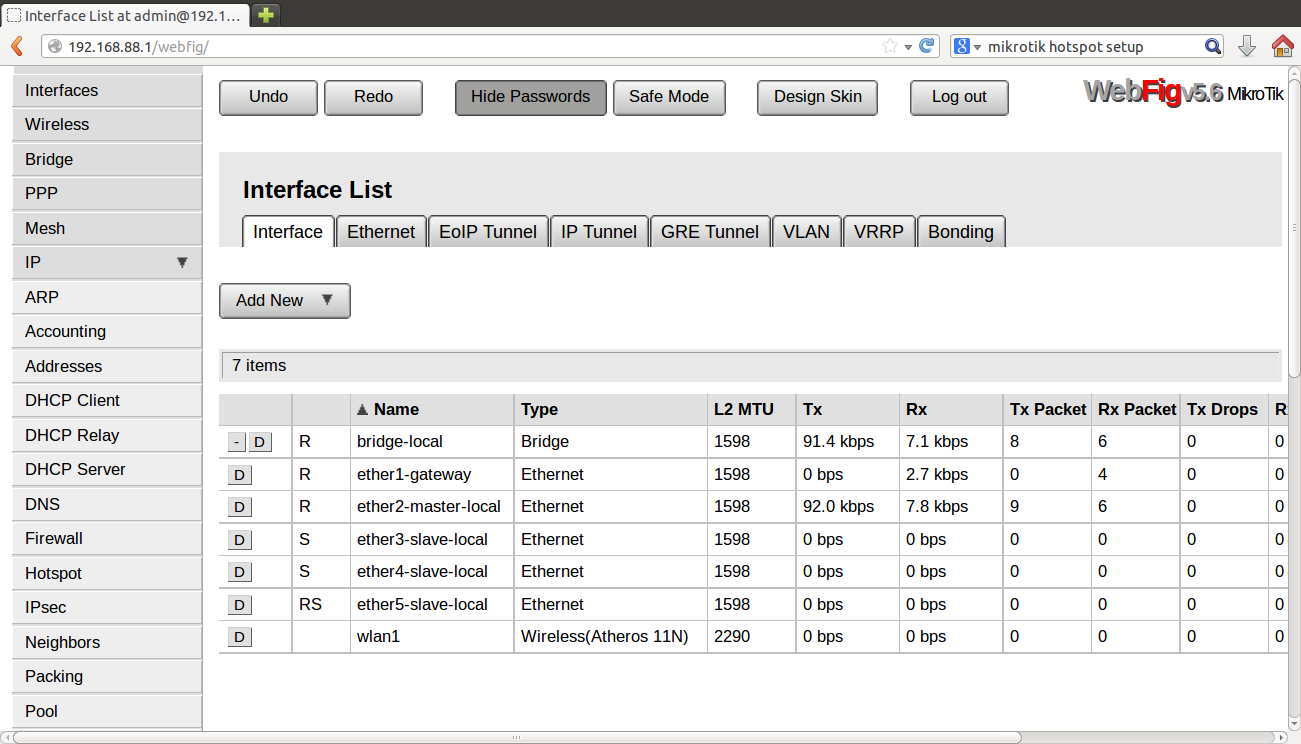Image resolution: width=1301 pixels, height=744 pixels.
Task: Disable ether1-gateway using its D button
Action: point(239,475)
